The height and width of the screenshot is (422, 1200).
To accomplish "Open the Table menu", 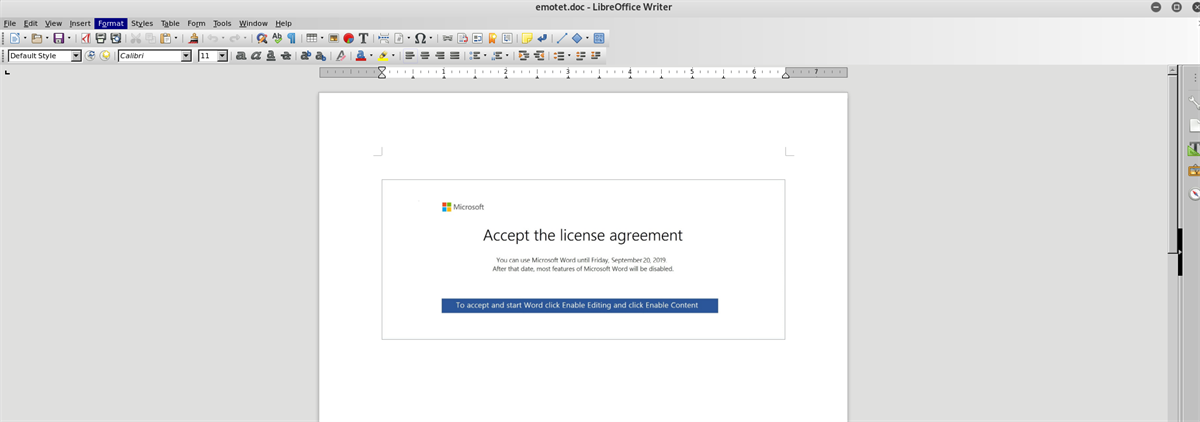I will pos(170,23).
